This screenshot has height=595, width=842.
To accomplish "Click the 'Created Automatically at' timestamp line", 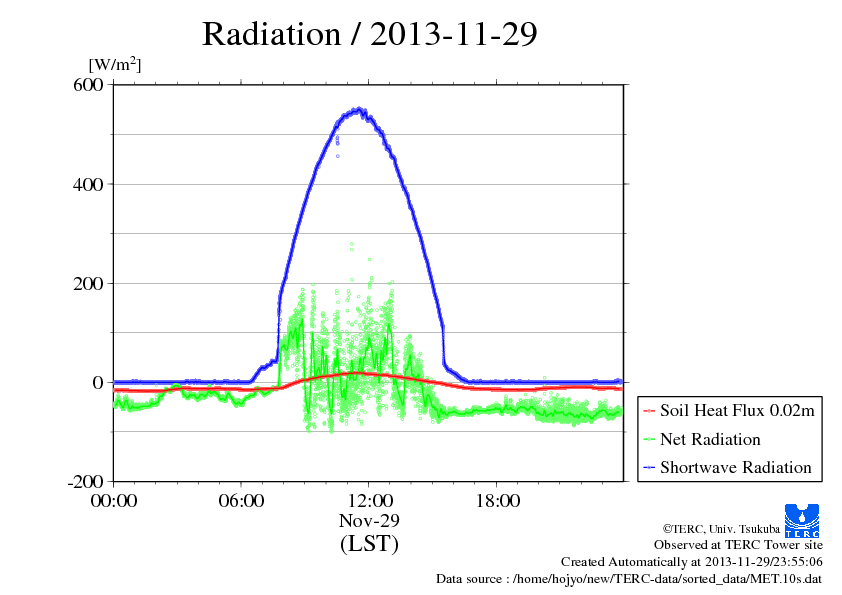I will [x=692, y=562].
